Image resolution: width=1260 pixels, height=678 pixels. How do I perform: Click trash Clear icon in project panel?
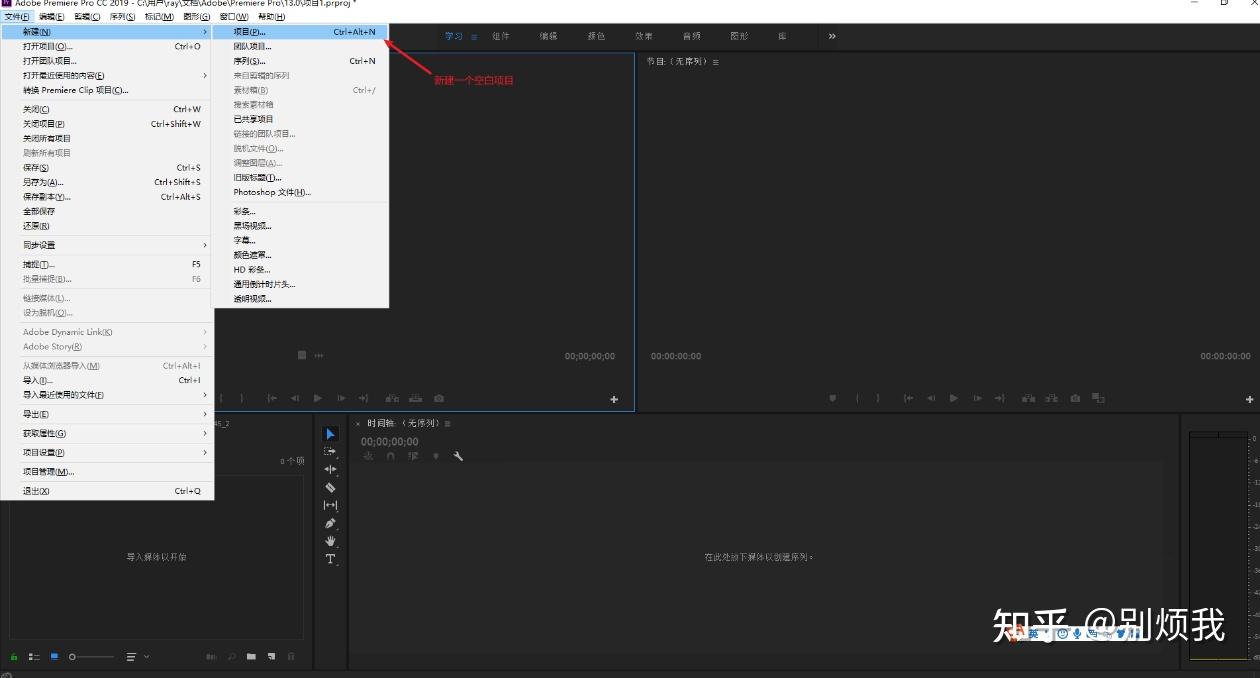(291, 657)
